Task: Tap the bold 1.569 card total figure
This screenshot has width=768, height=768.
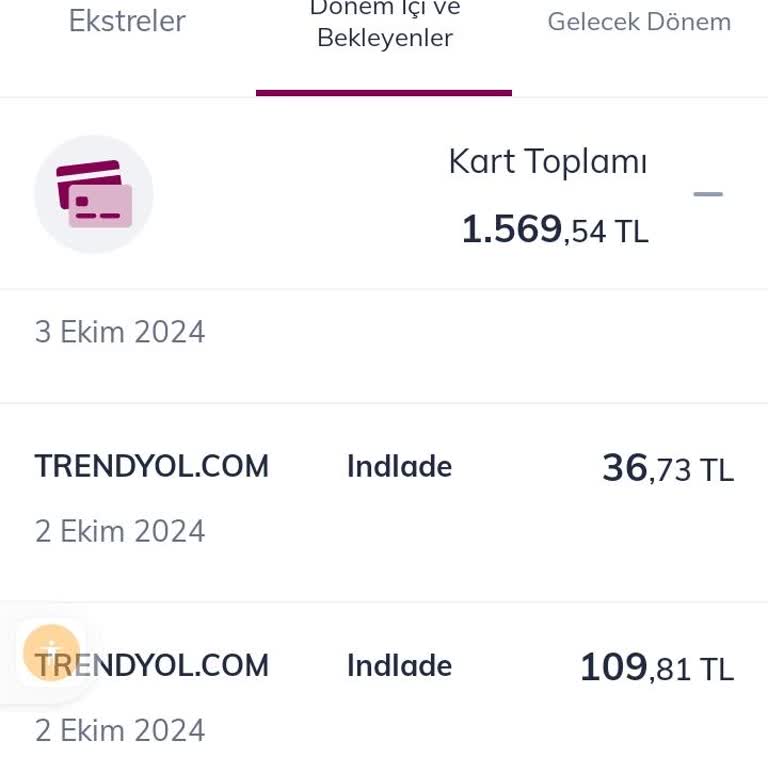Action: 511,229
